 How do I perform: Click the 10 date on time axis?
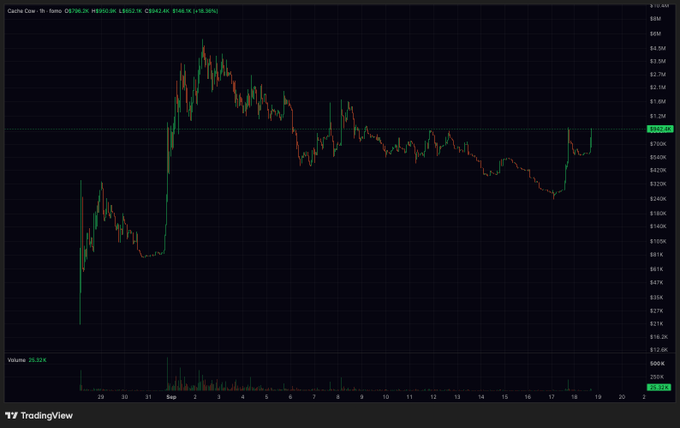pyautogui.click(x=386, y=397)
